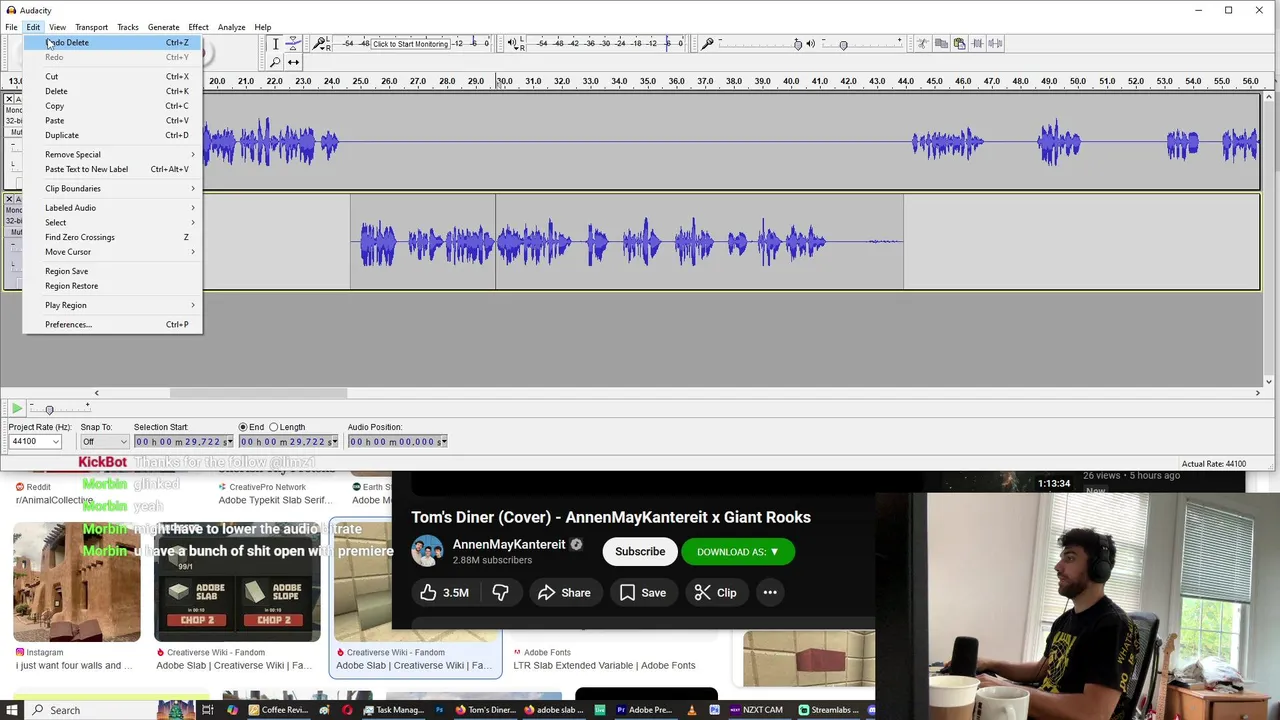Select the Length radio button

point(273,427)
